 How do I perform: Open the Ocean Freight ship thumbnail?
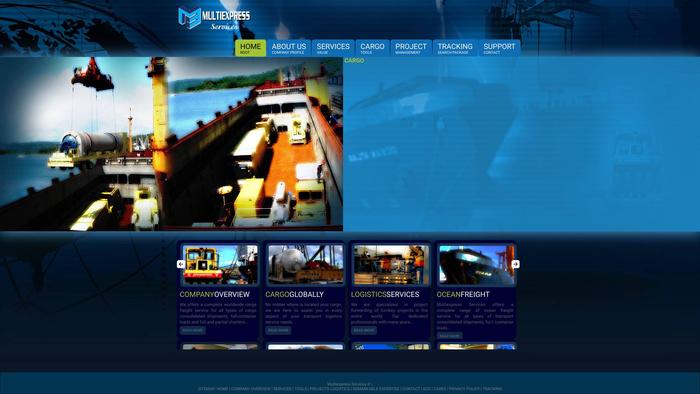[x=477, y=265]
